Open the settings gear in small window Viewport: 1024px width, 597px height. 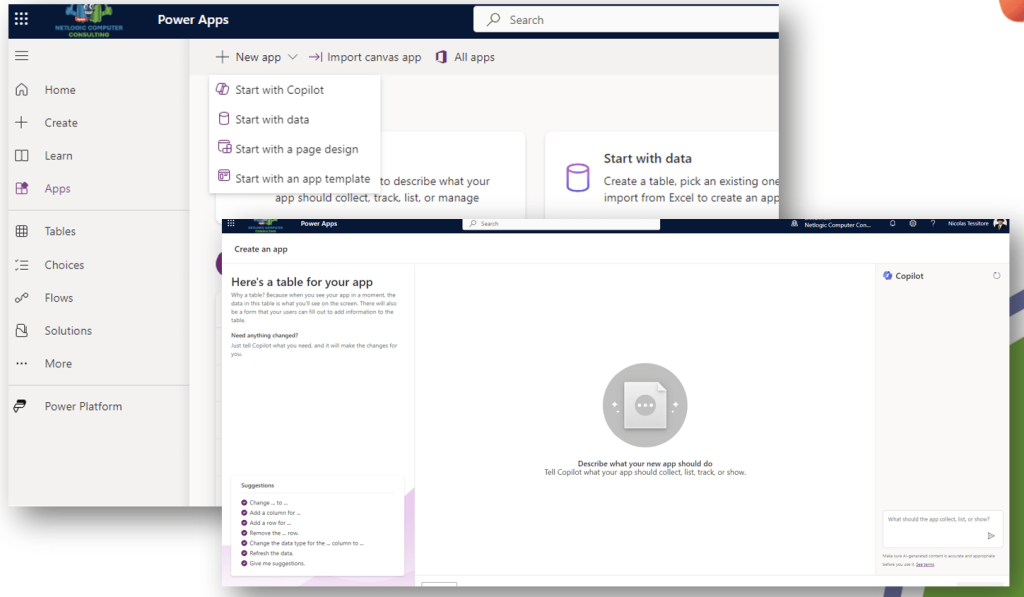[x=912, y=224]
